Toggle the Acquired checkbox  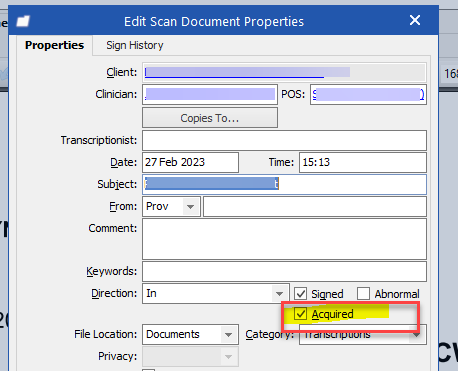coord(300,314)
